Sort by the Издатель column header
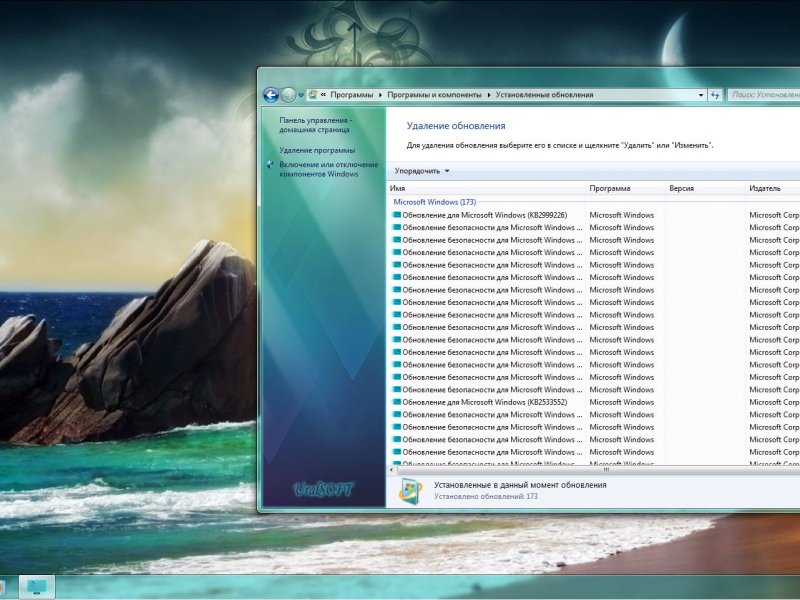 pos(773,188)
